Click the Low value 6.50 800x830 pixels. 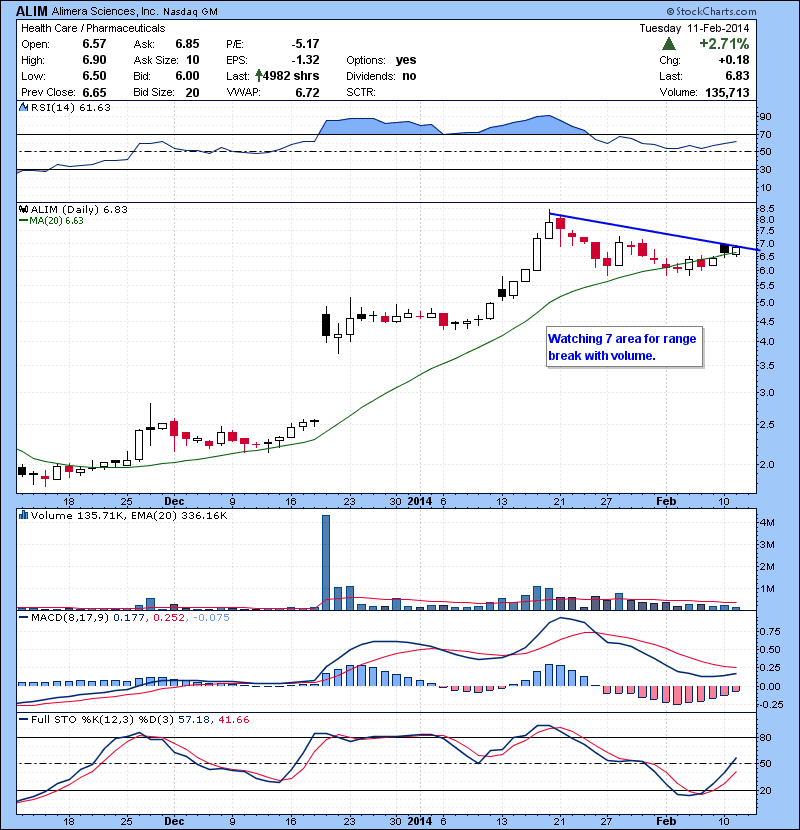[94, 76]
